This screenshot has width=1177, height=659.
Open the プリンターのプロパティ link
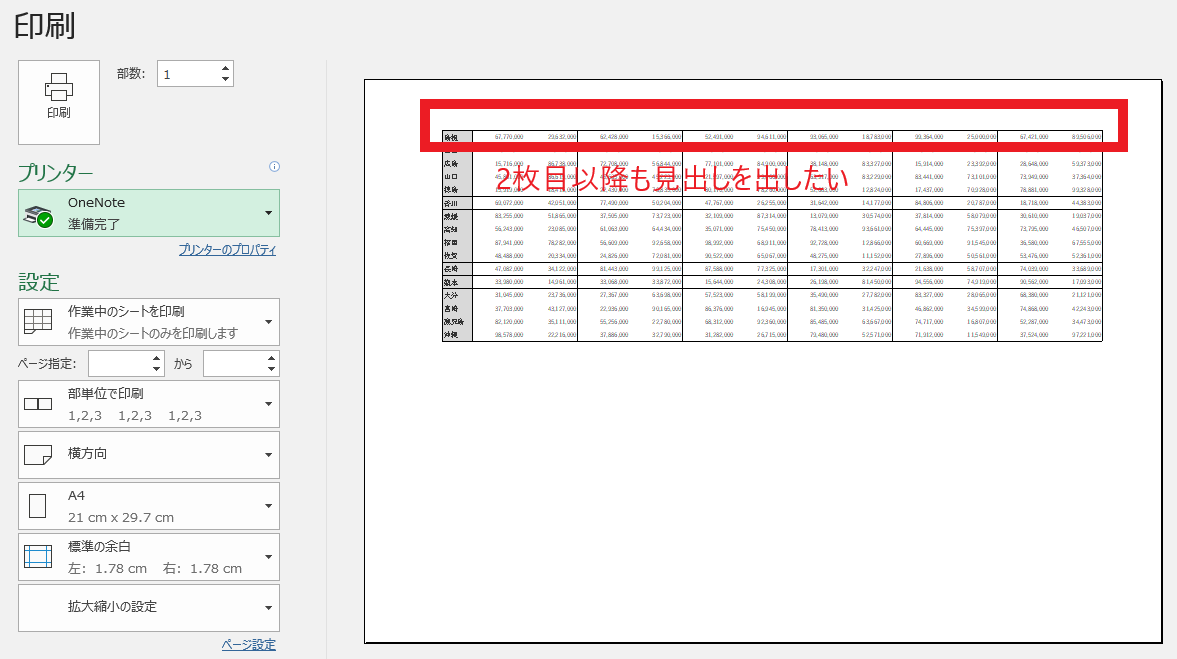pyautogui.click(x=227, y=250)
